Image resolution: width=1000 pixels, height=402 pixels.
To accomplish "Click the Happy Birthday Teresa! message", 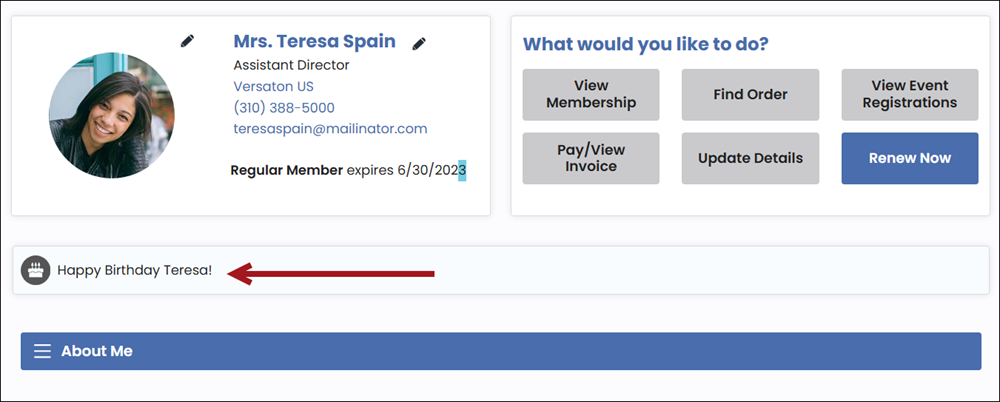I will [135, 271].
